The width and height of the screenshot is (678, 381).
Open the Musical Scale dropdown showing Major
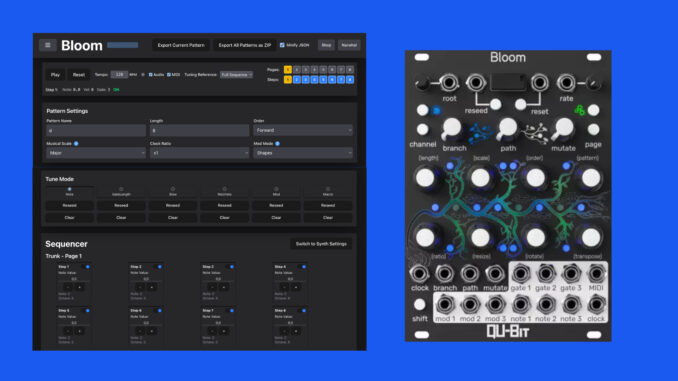coord(96,153)
